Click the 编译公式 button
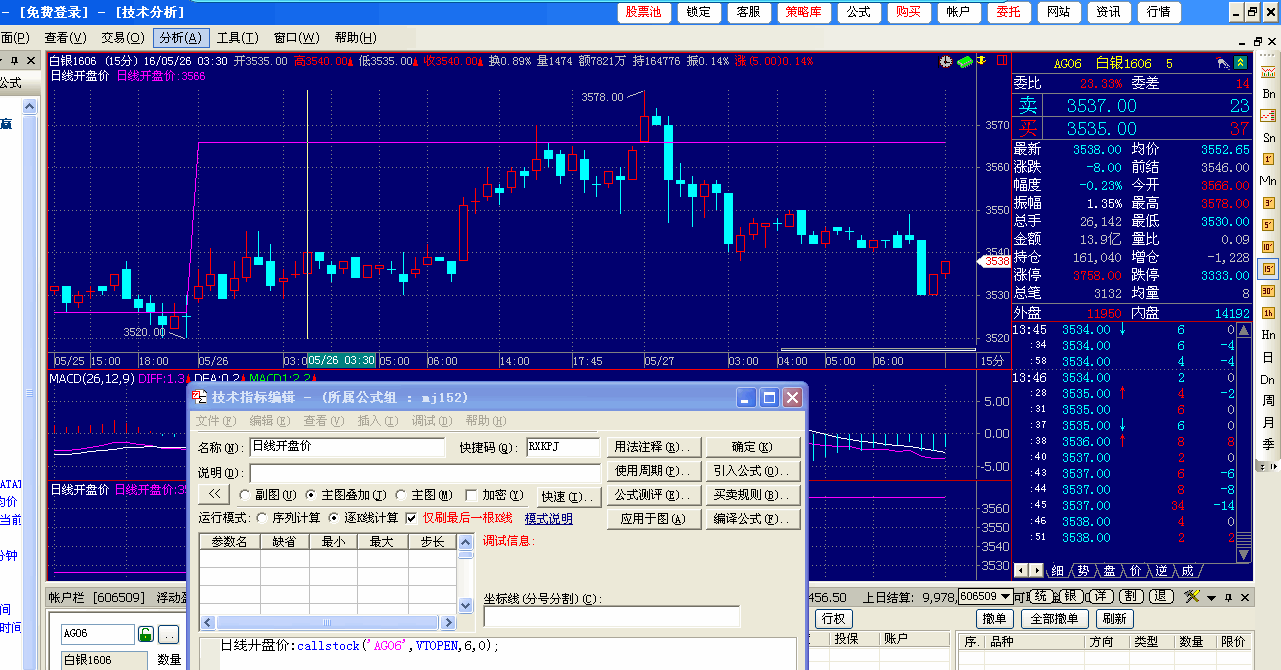Screen dimensions: 1281x670 [x=744, y=519]
